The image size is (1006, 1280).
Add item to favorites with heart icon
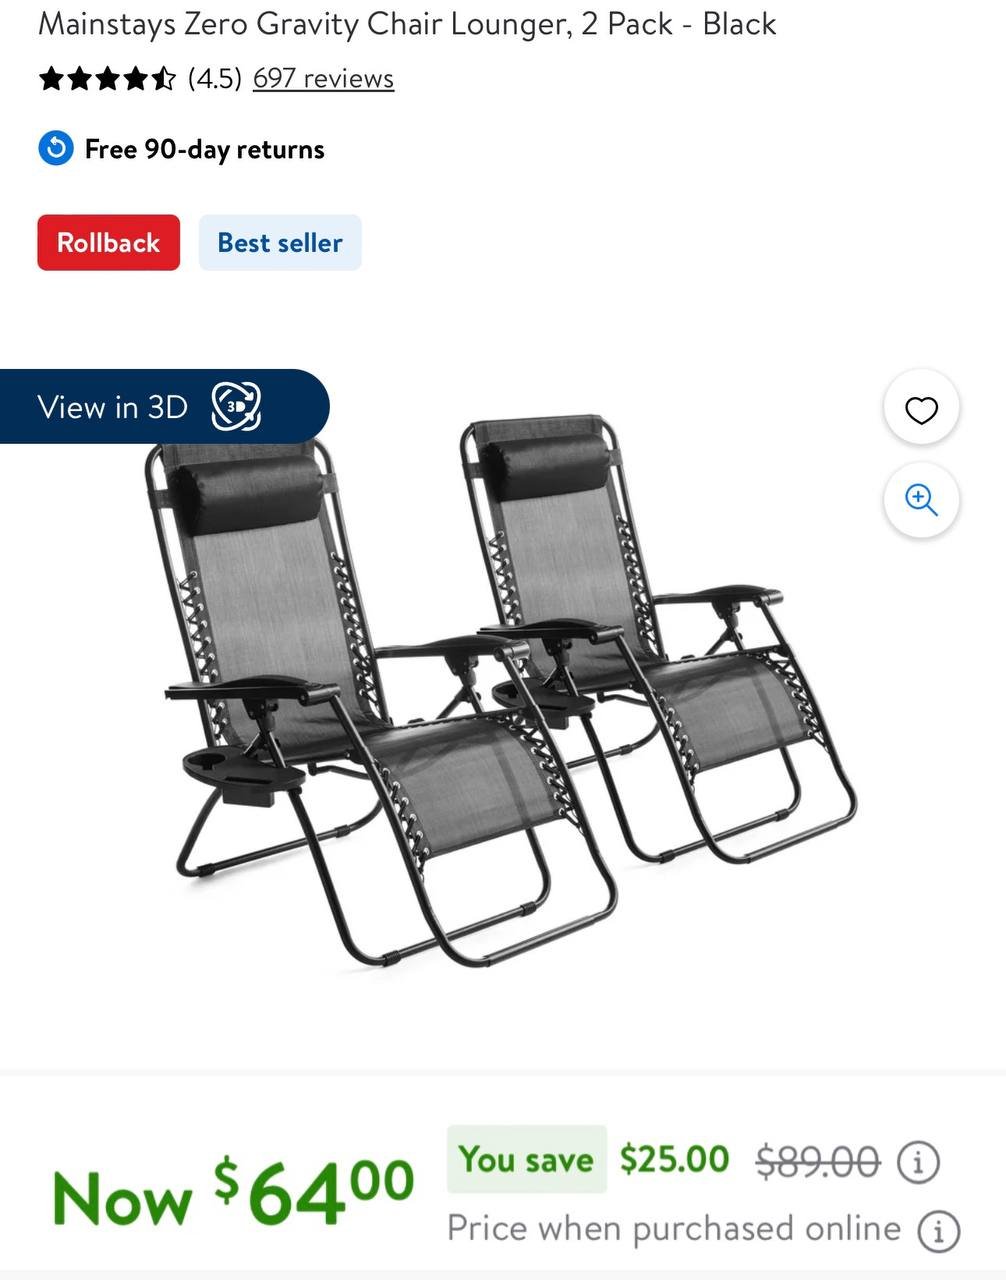pos(921,409)
